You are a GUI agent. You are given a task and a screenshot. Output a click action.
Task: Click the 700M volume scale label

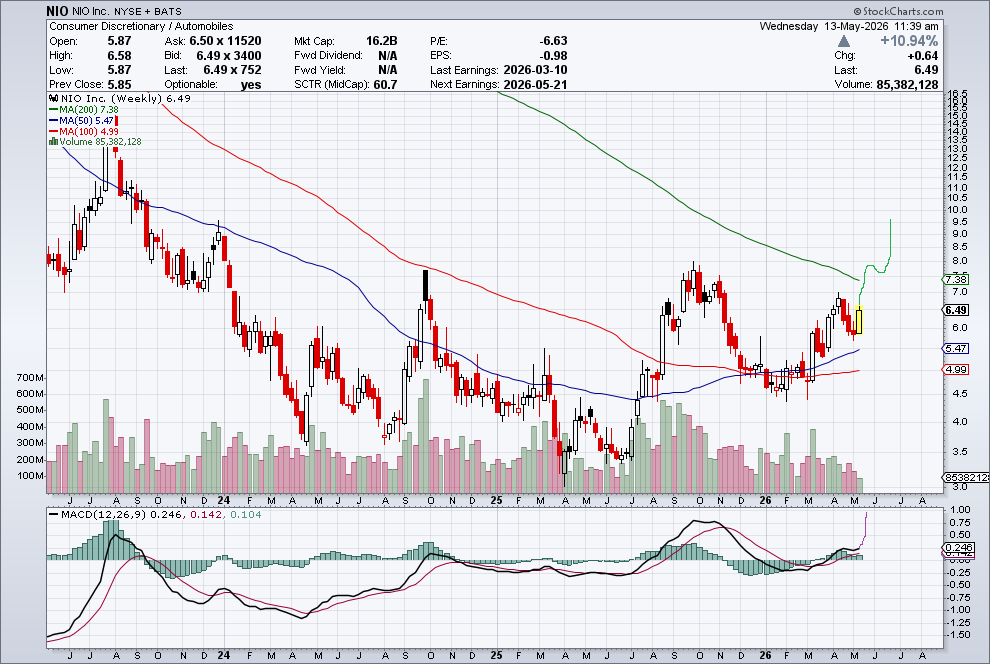pos(30,377)
